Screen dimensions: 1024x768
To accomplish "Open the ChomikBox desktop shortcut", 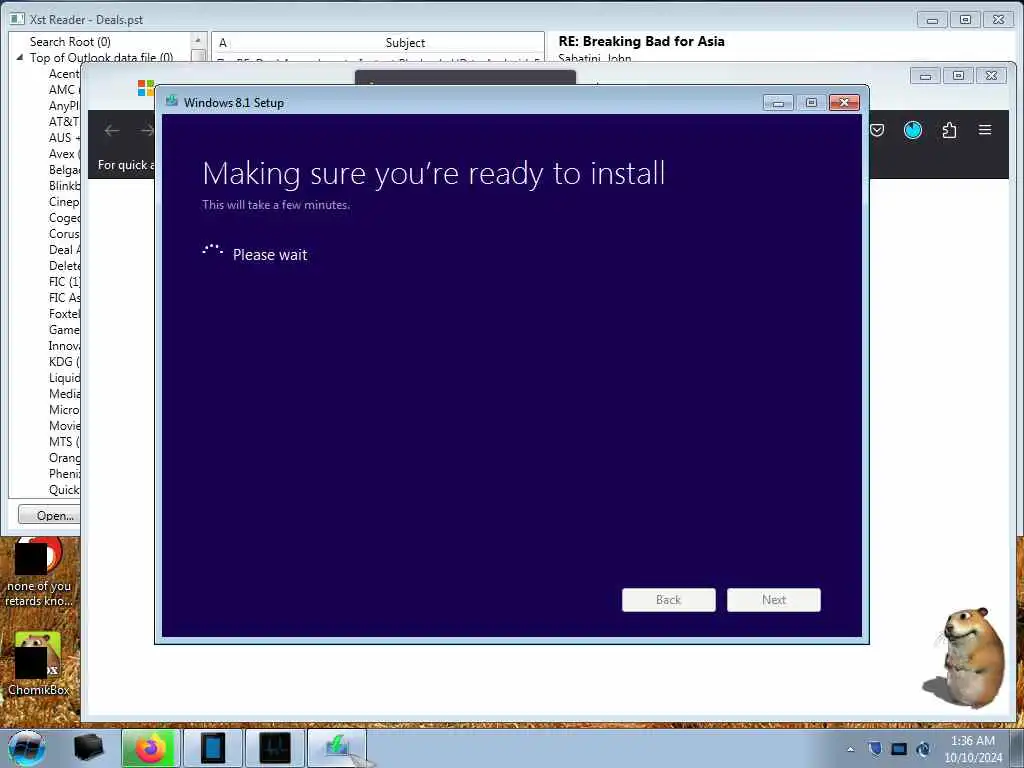I will click(38, 664).
